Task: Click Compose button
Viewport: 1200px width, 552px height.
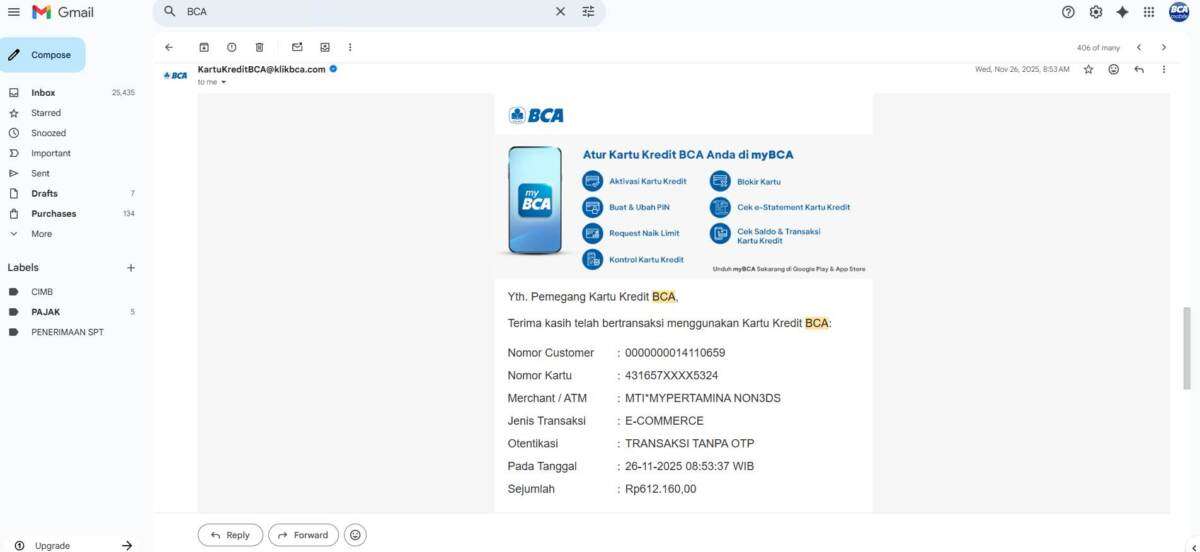Action: tap(43, 55)
